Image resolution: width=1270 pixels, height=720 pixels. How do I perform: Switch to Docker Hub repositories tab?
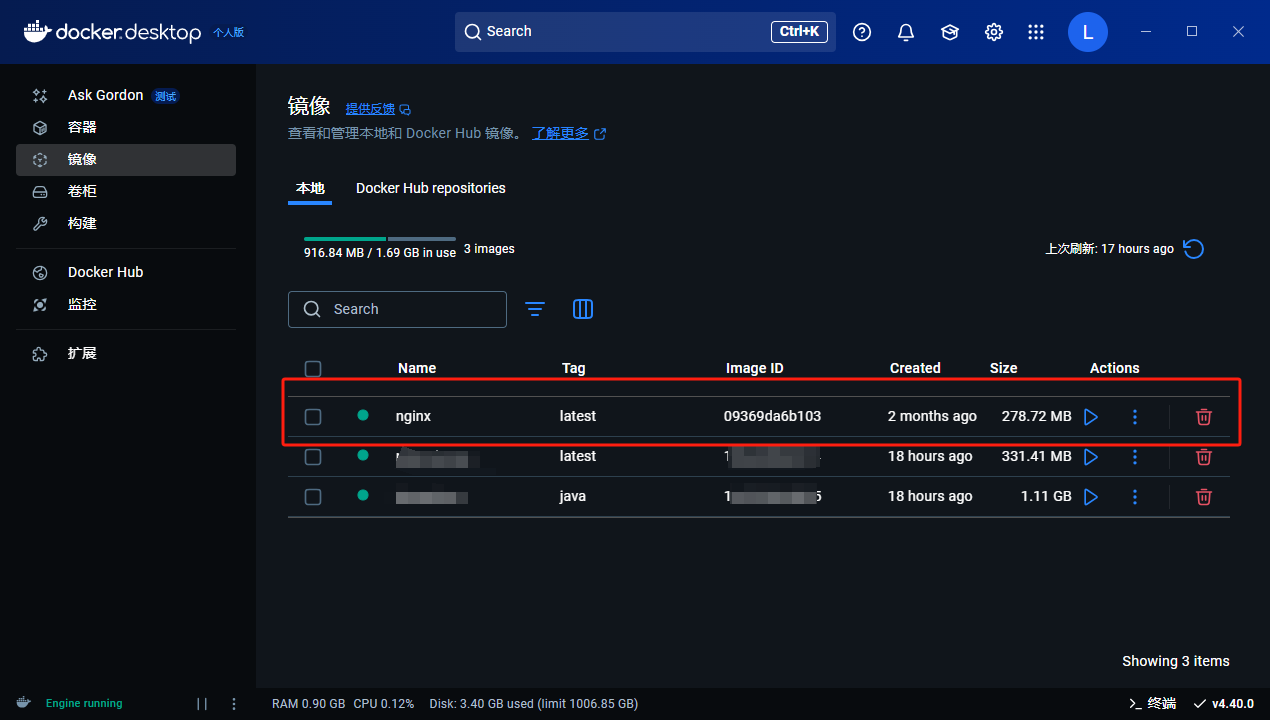431,188
